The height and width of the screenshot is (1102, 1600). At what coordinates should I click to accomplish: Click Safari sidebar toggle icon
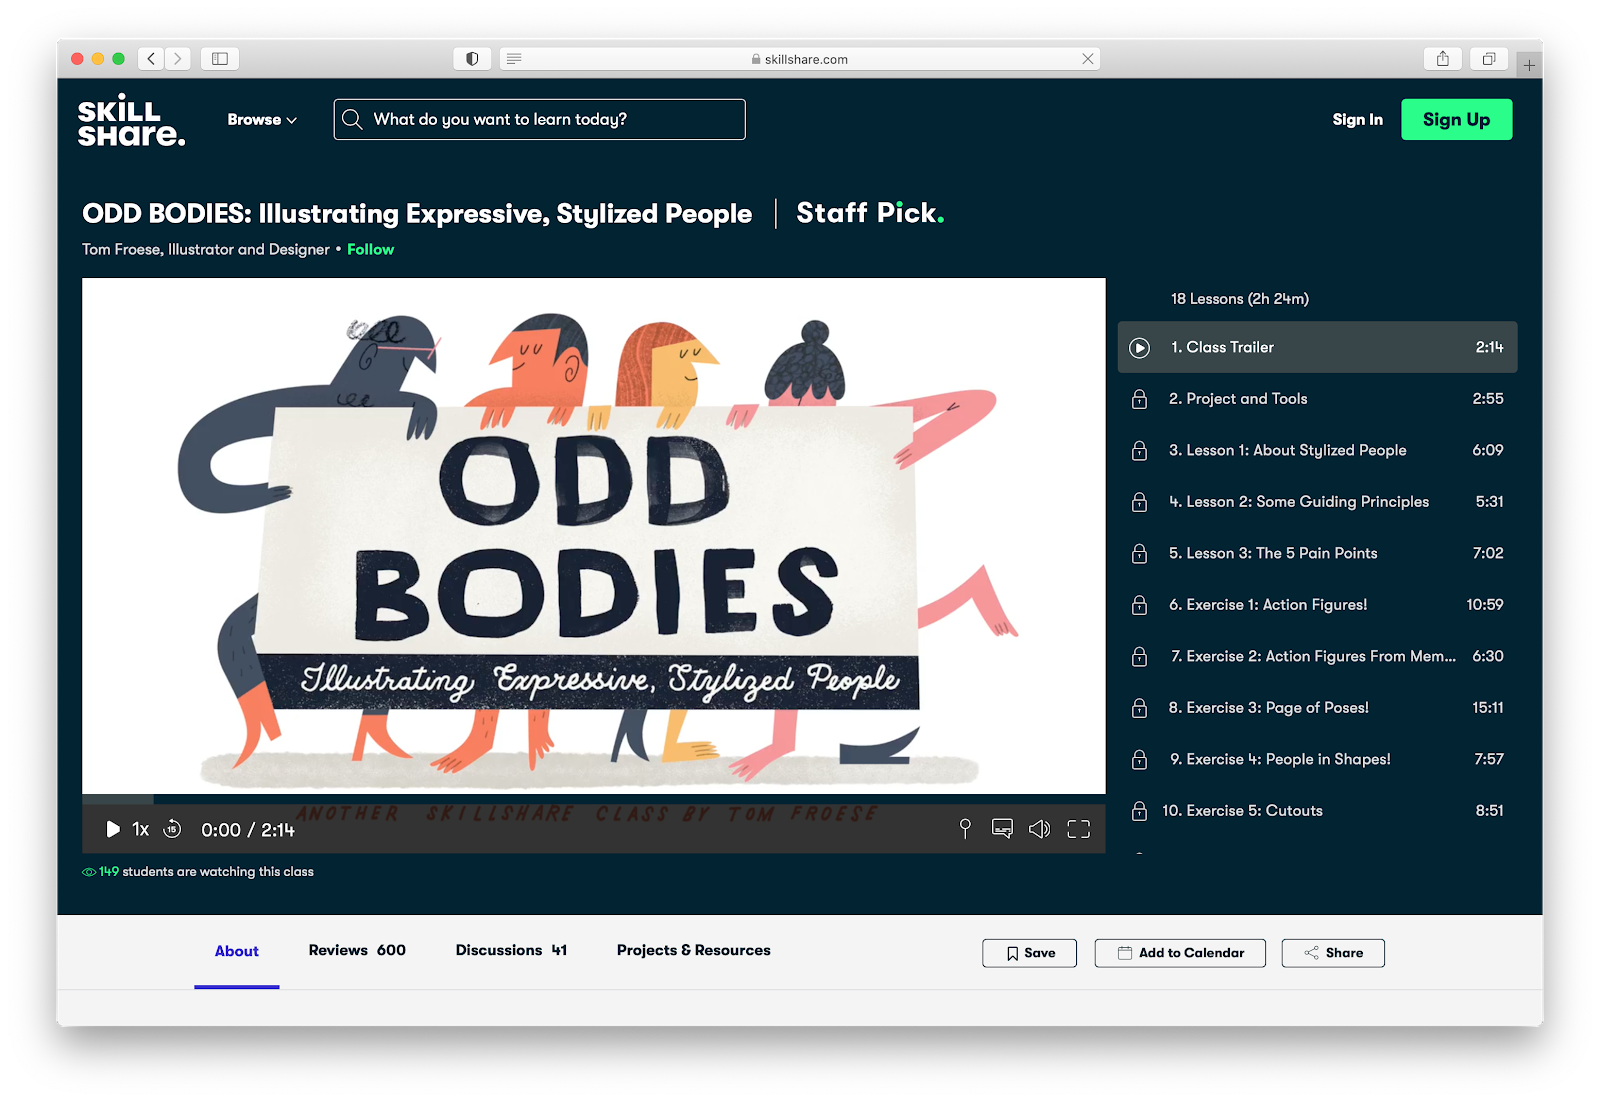coord(220,59)
